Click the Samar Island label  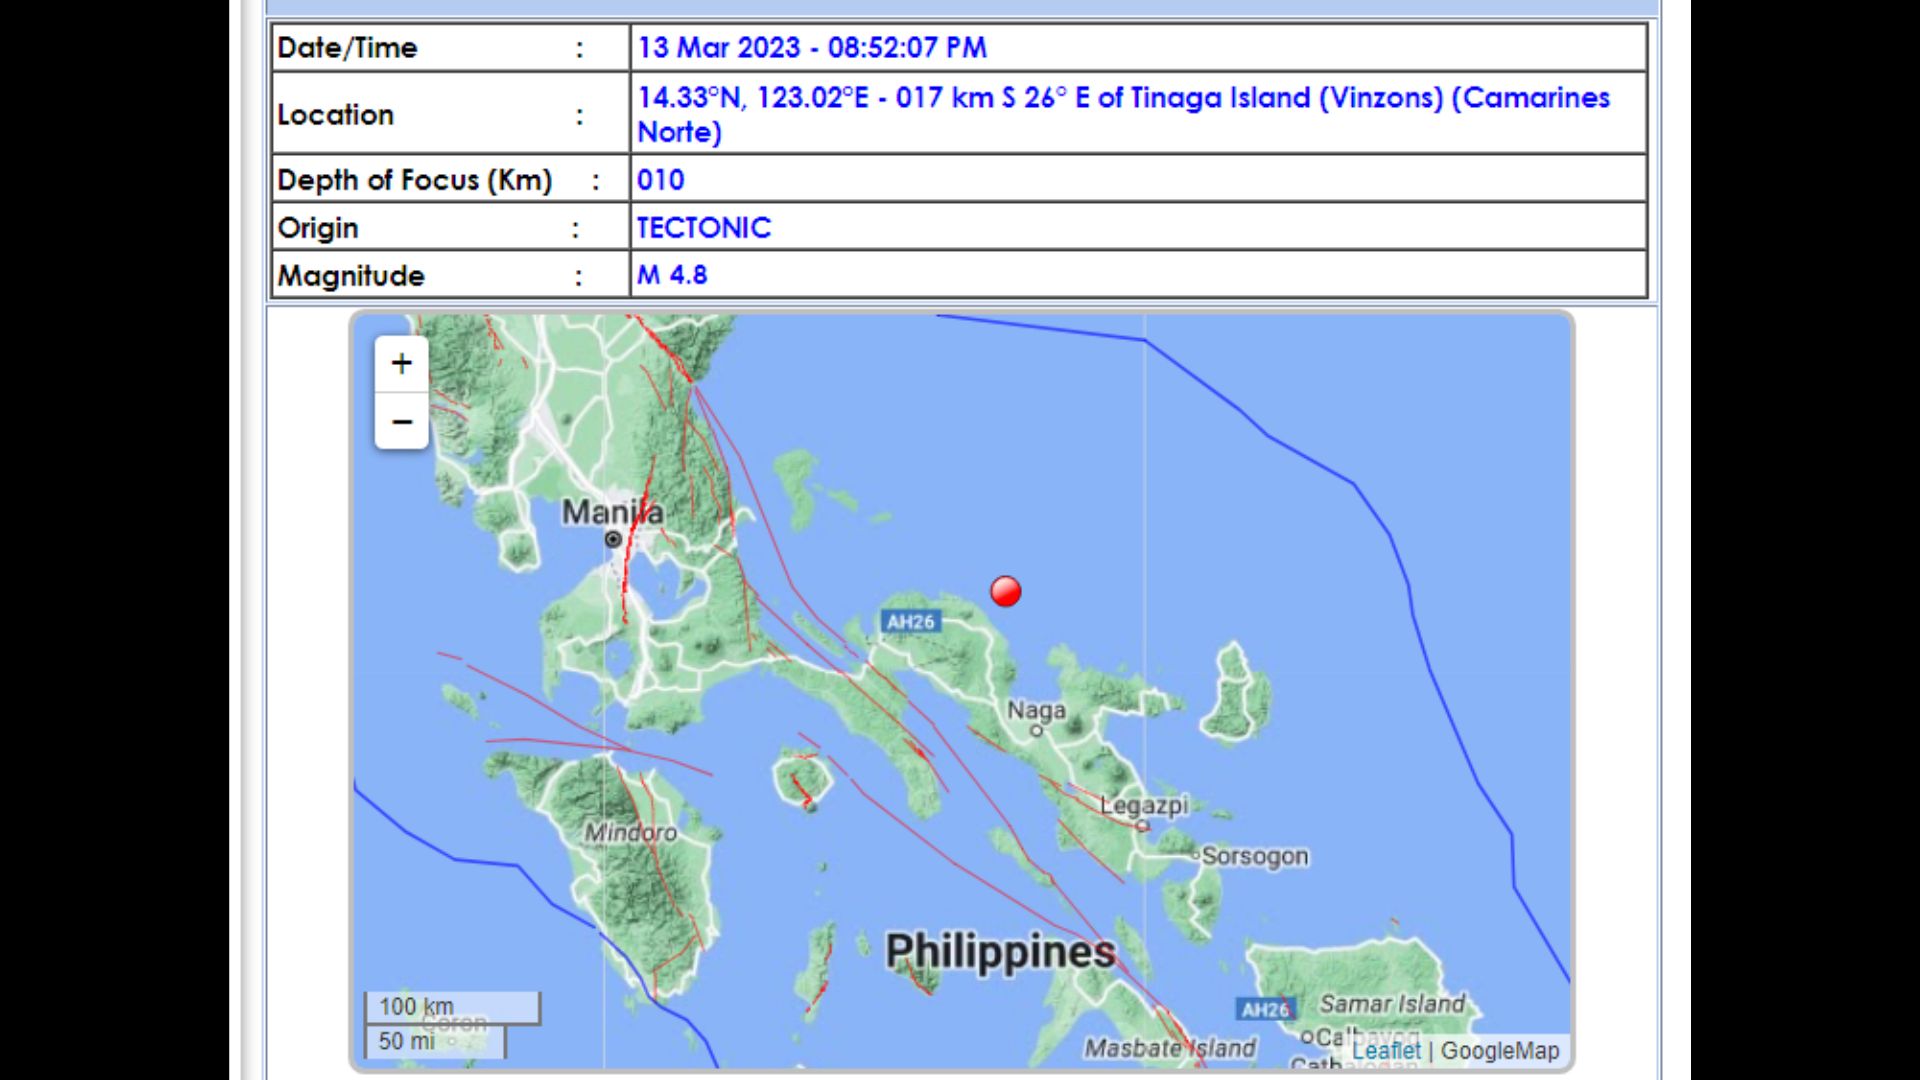tap(1392, 1003)
